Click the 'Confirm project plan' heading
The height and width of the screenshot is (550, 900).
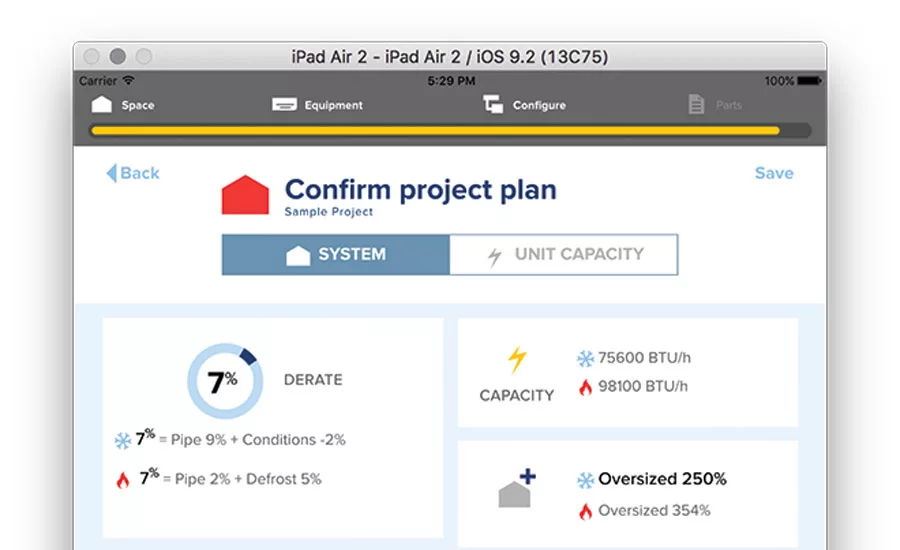coord(421,189)
